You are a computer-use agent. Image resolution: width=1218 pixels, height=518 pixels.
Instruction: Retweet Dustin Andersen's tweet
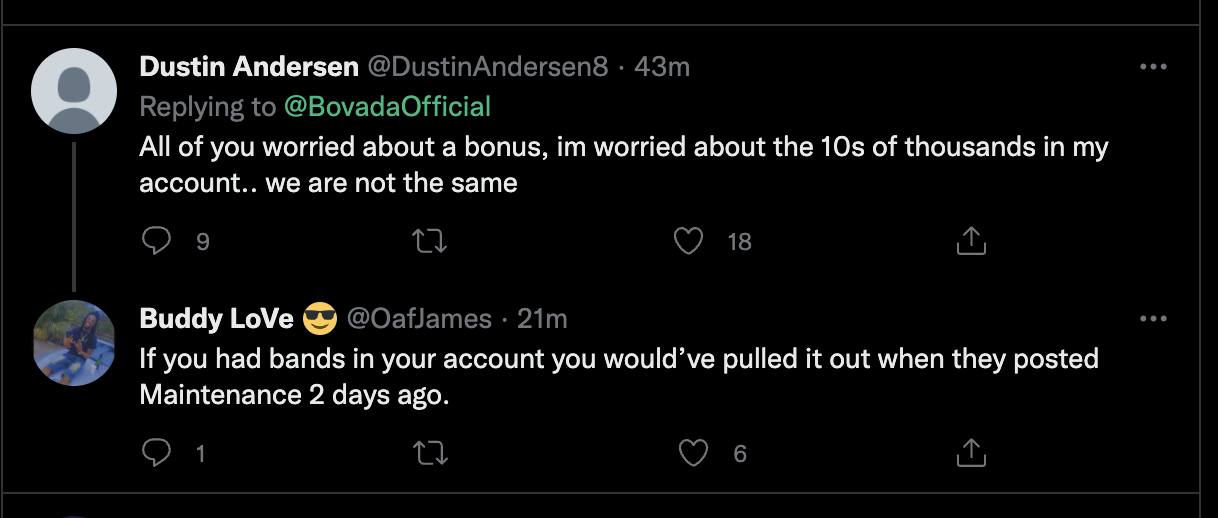pyautogui.click(x=430, y=241)
